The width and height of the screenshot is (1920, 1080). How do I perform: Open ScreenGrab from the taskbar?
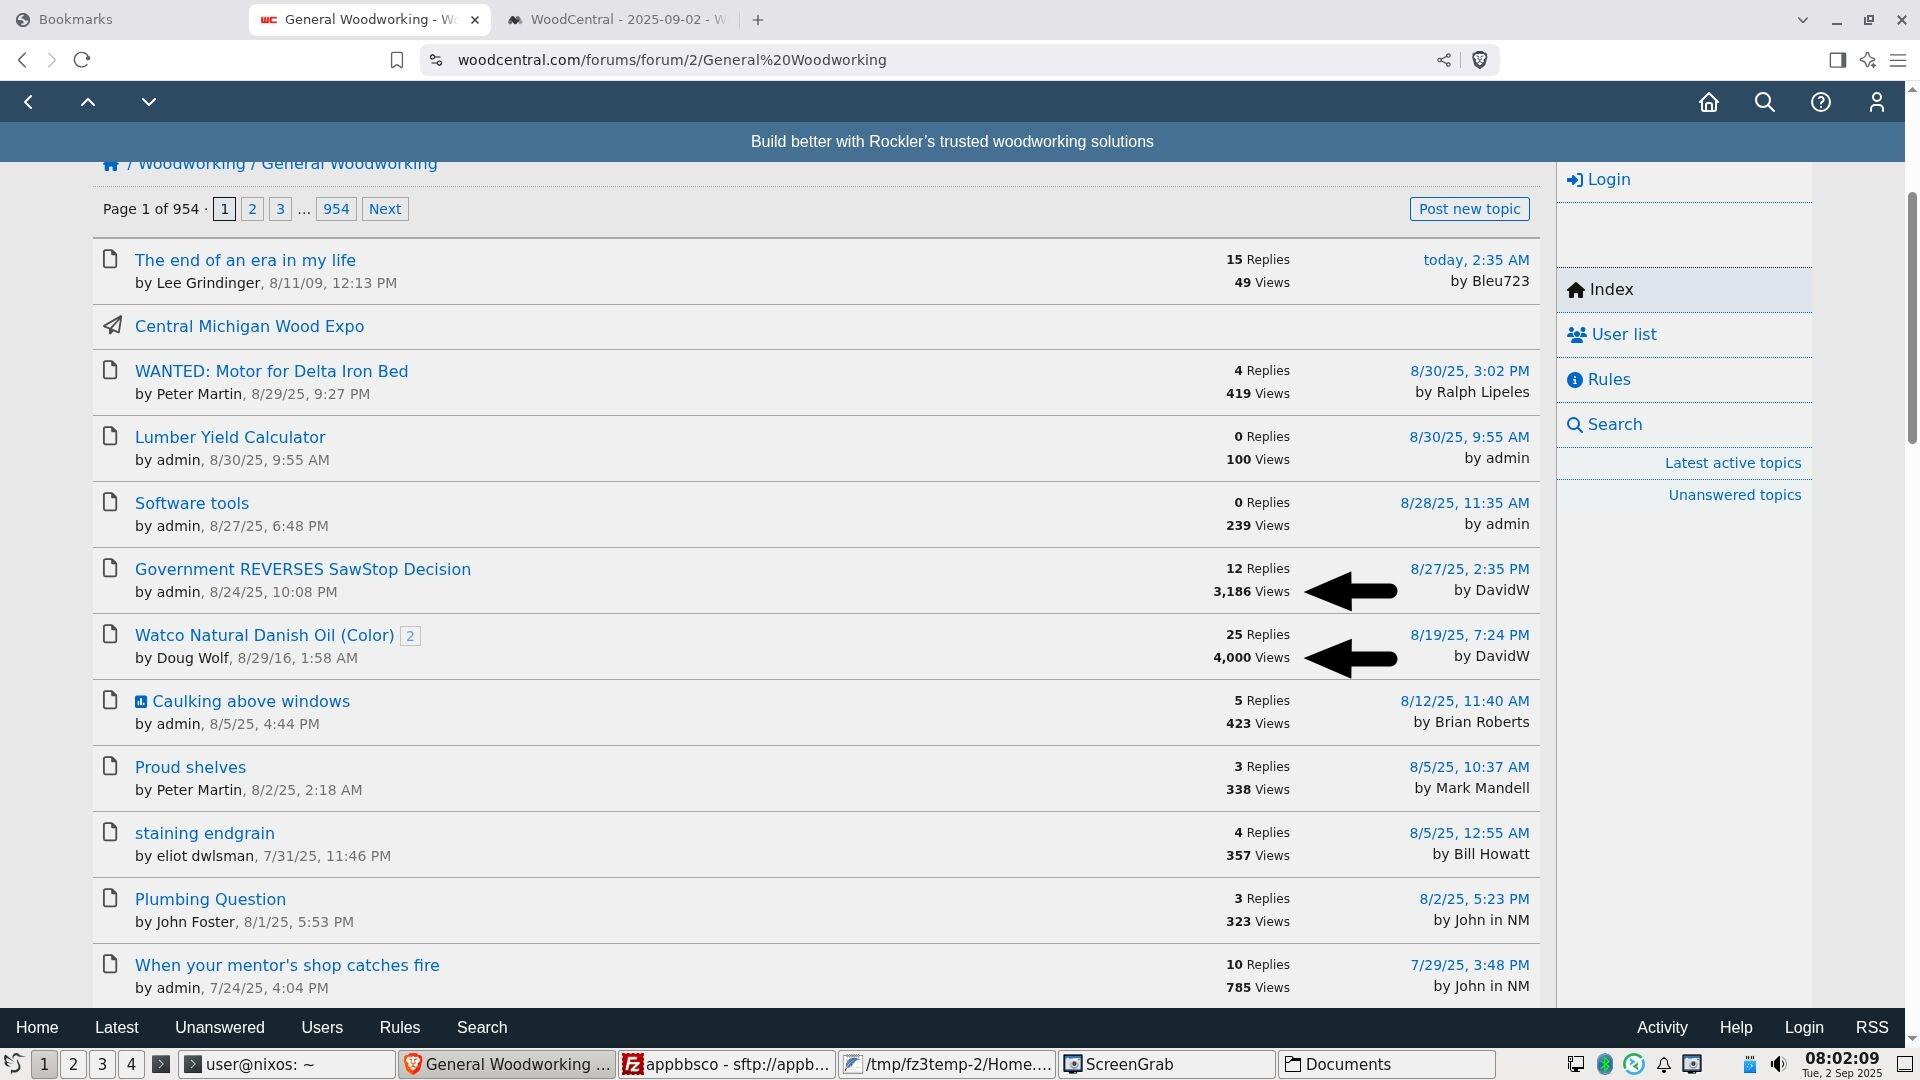pyautogui.click(x=1167, y=1065)
